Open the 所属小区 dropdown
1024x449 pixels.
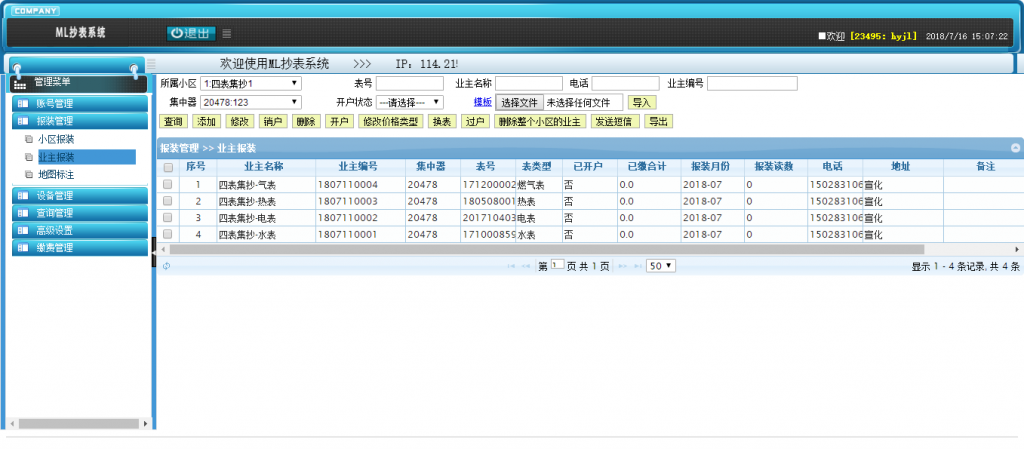pyautogui.click(x=250, y=84)
